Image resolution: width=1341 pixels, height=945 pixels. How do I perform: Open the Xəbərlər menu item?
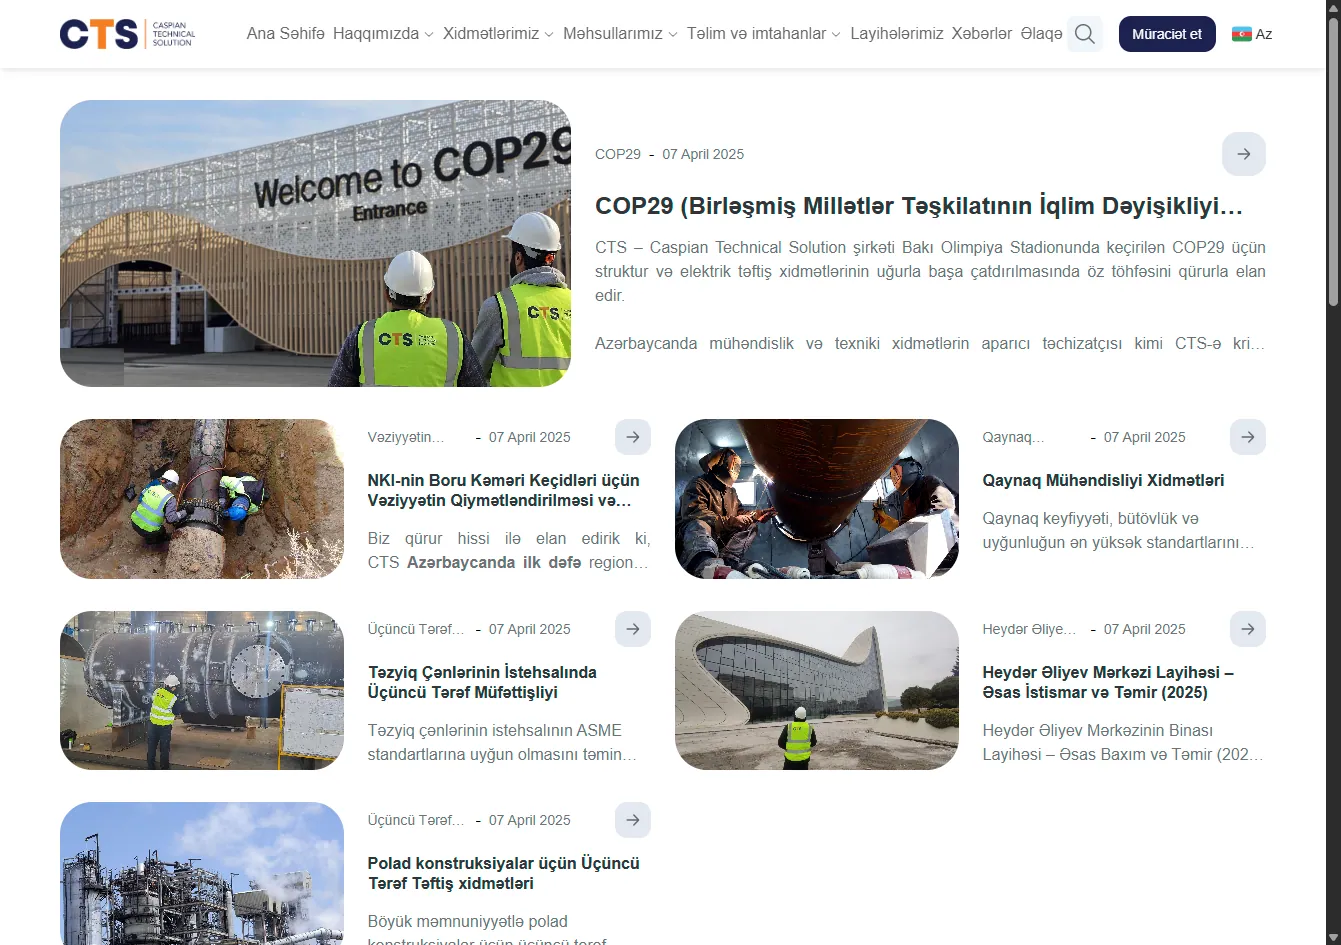point(982,34)
